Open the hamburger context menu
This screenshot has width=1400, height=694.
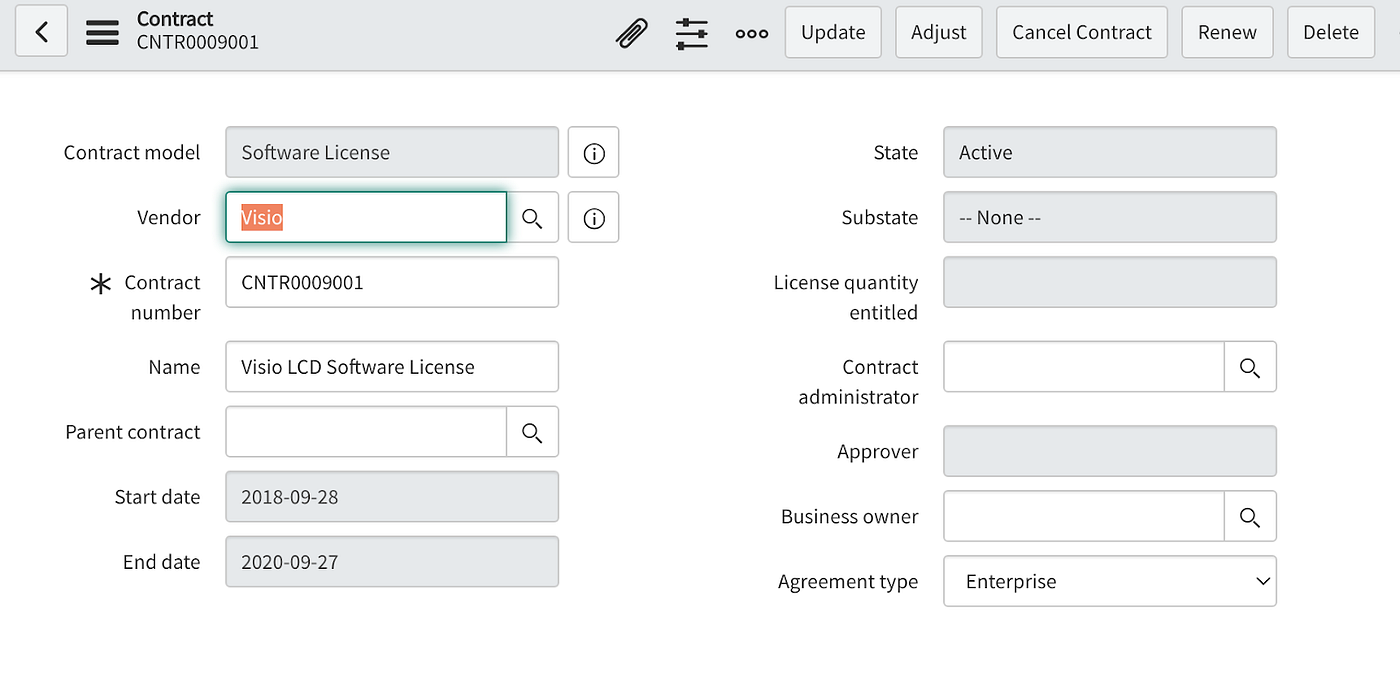tap(102, 32)
